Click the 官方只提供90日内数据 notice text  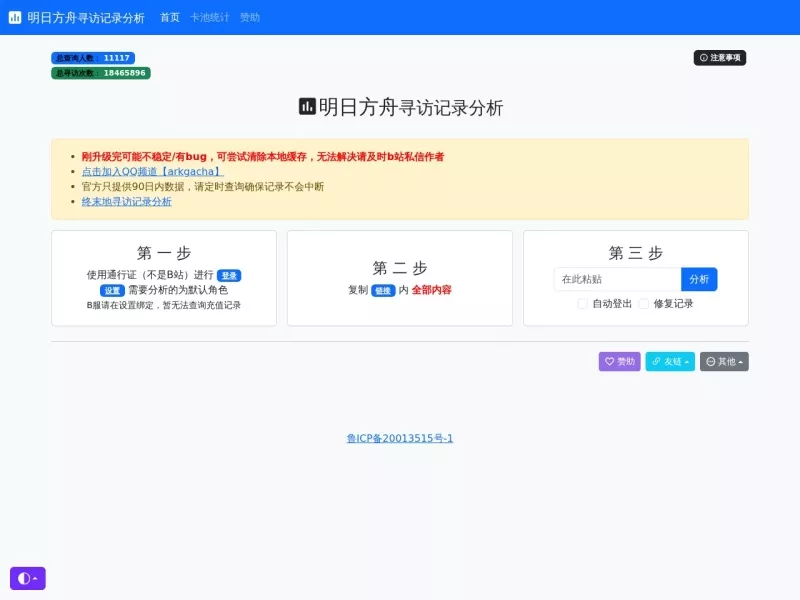coord(203,187)
